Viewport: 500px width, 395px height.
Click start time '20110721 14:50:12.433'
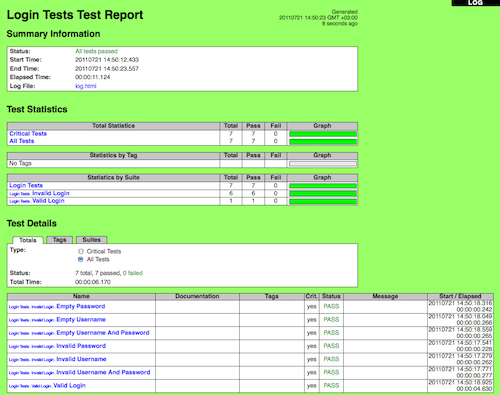[107, 60]
